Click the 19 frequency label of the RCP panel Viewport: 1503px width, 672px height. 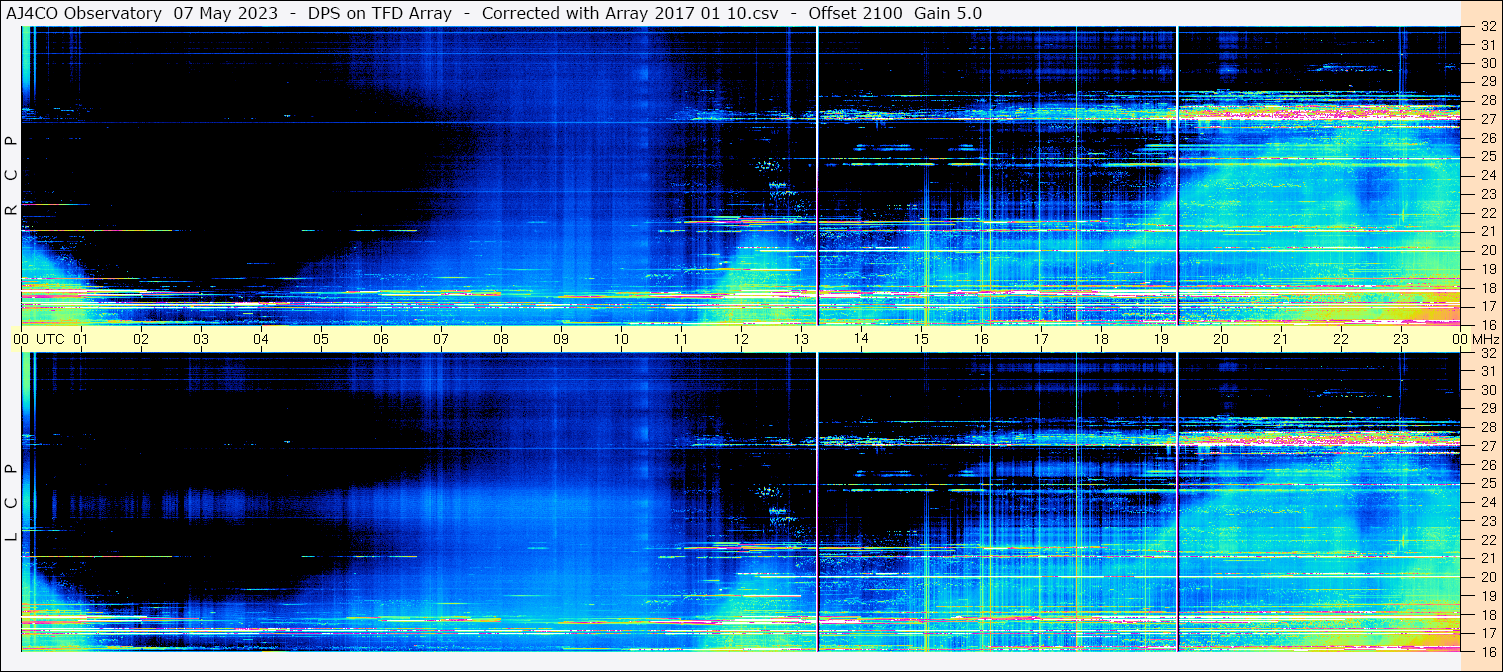pyautogui.click(x=1487, y=269)
